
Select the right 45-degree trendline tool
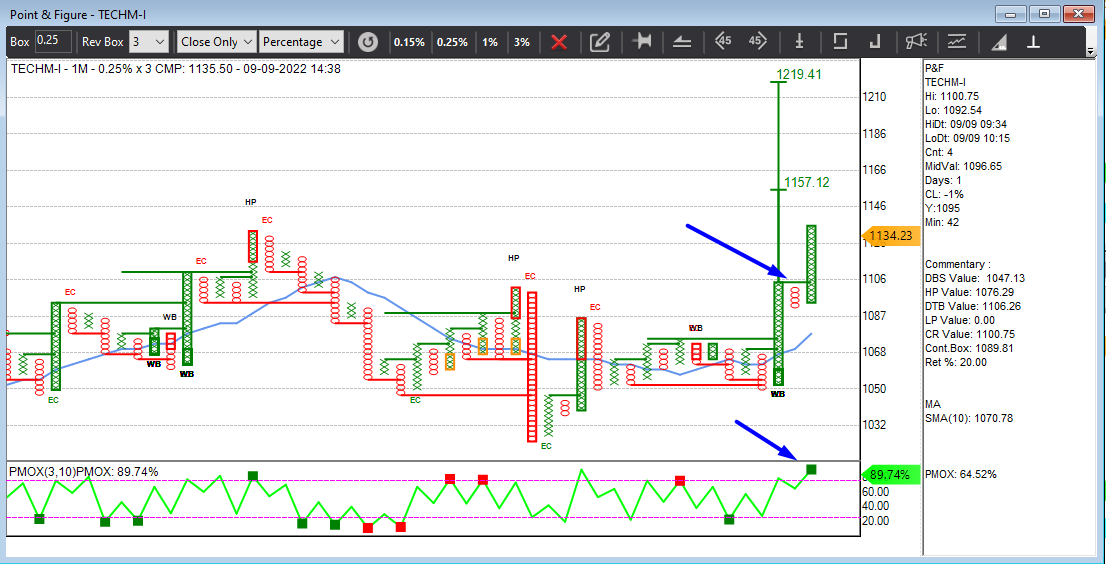tap(757, 41)
